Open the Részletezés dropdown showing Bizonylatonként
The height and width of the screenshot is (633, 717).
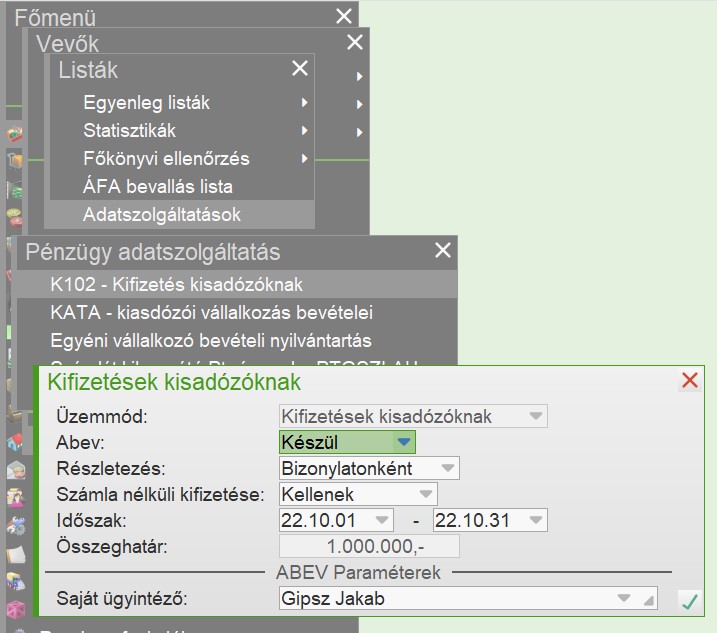pos(369,468)
